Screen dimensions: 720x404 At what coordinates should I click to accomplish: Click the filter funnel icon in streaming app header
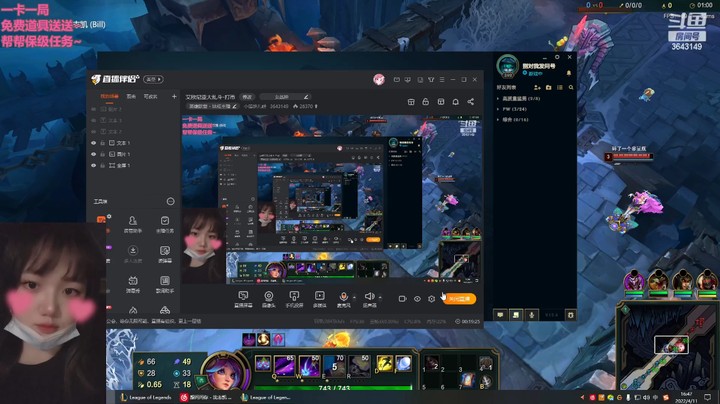[x=431, y=79]
